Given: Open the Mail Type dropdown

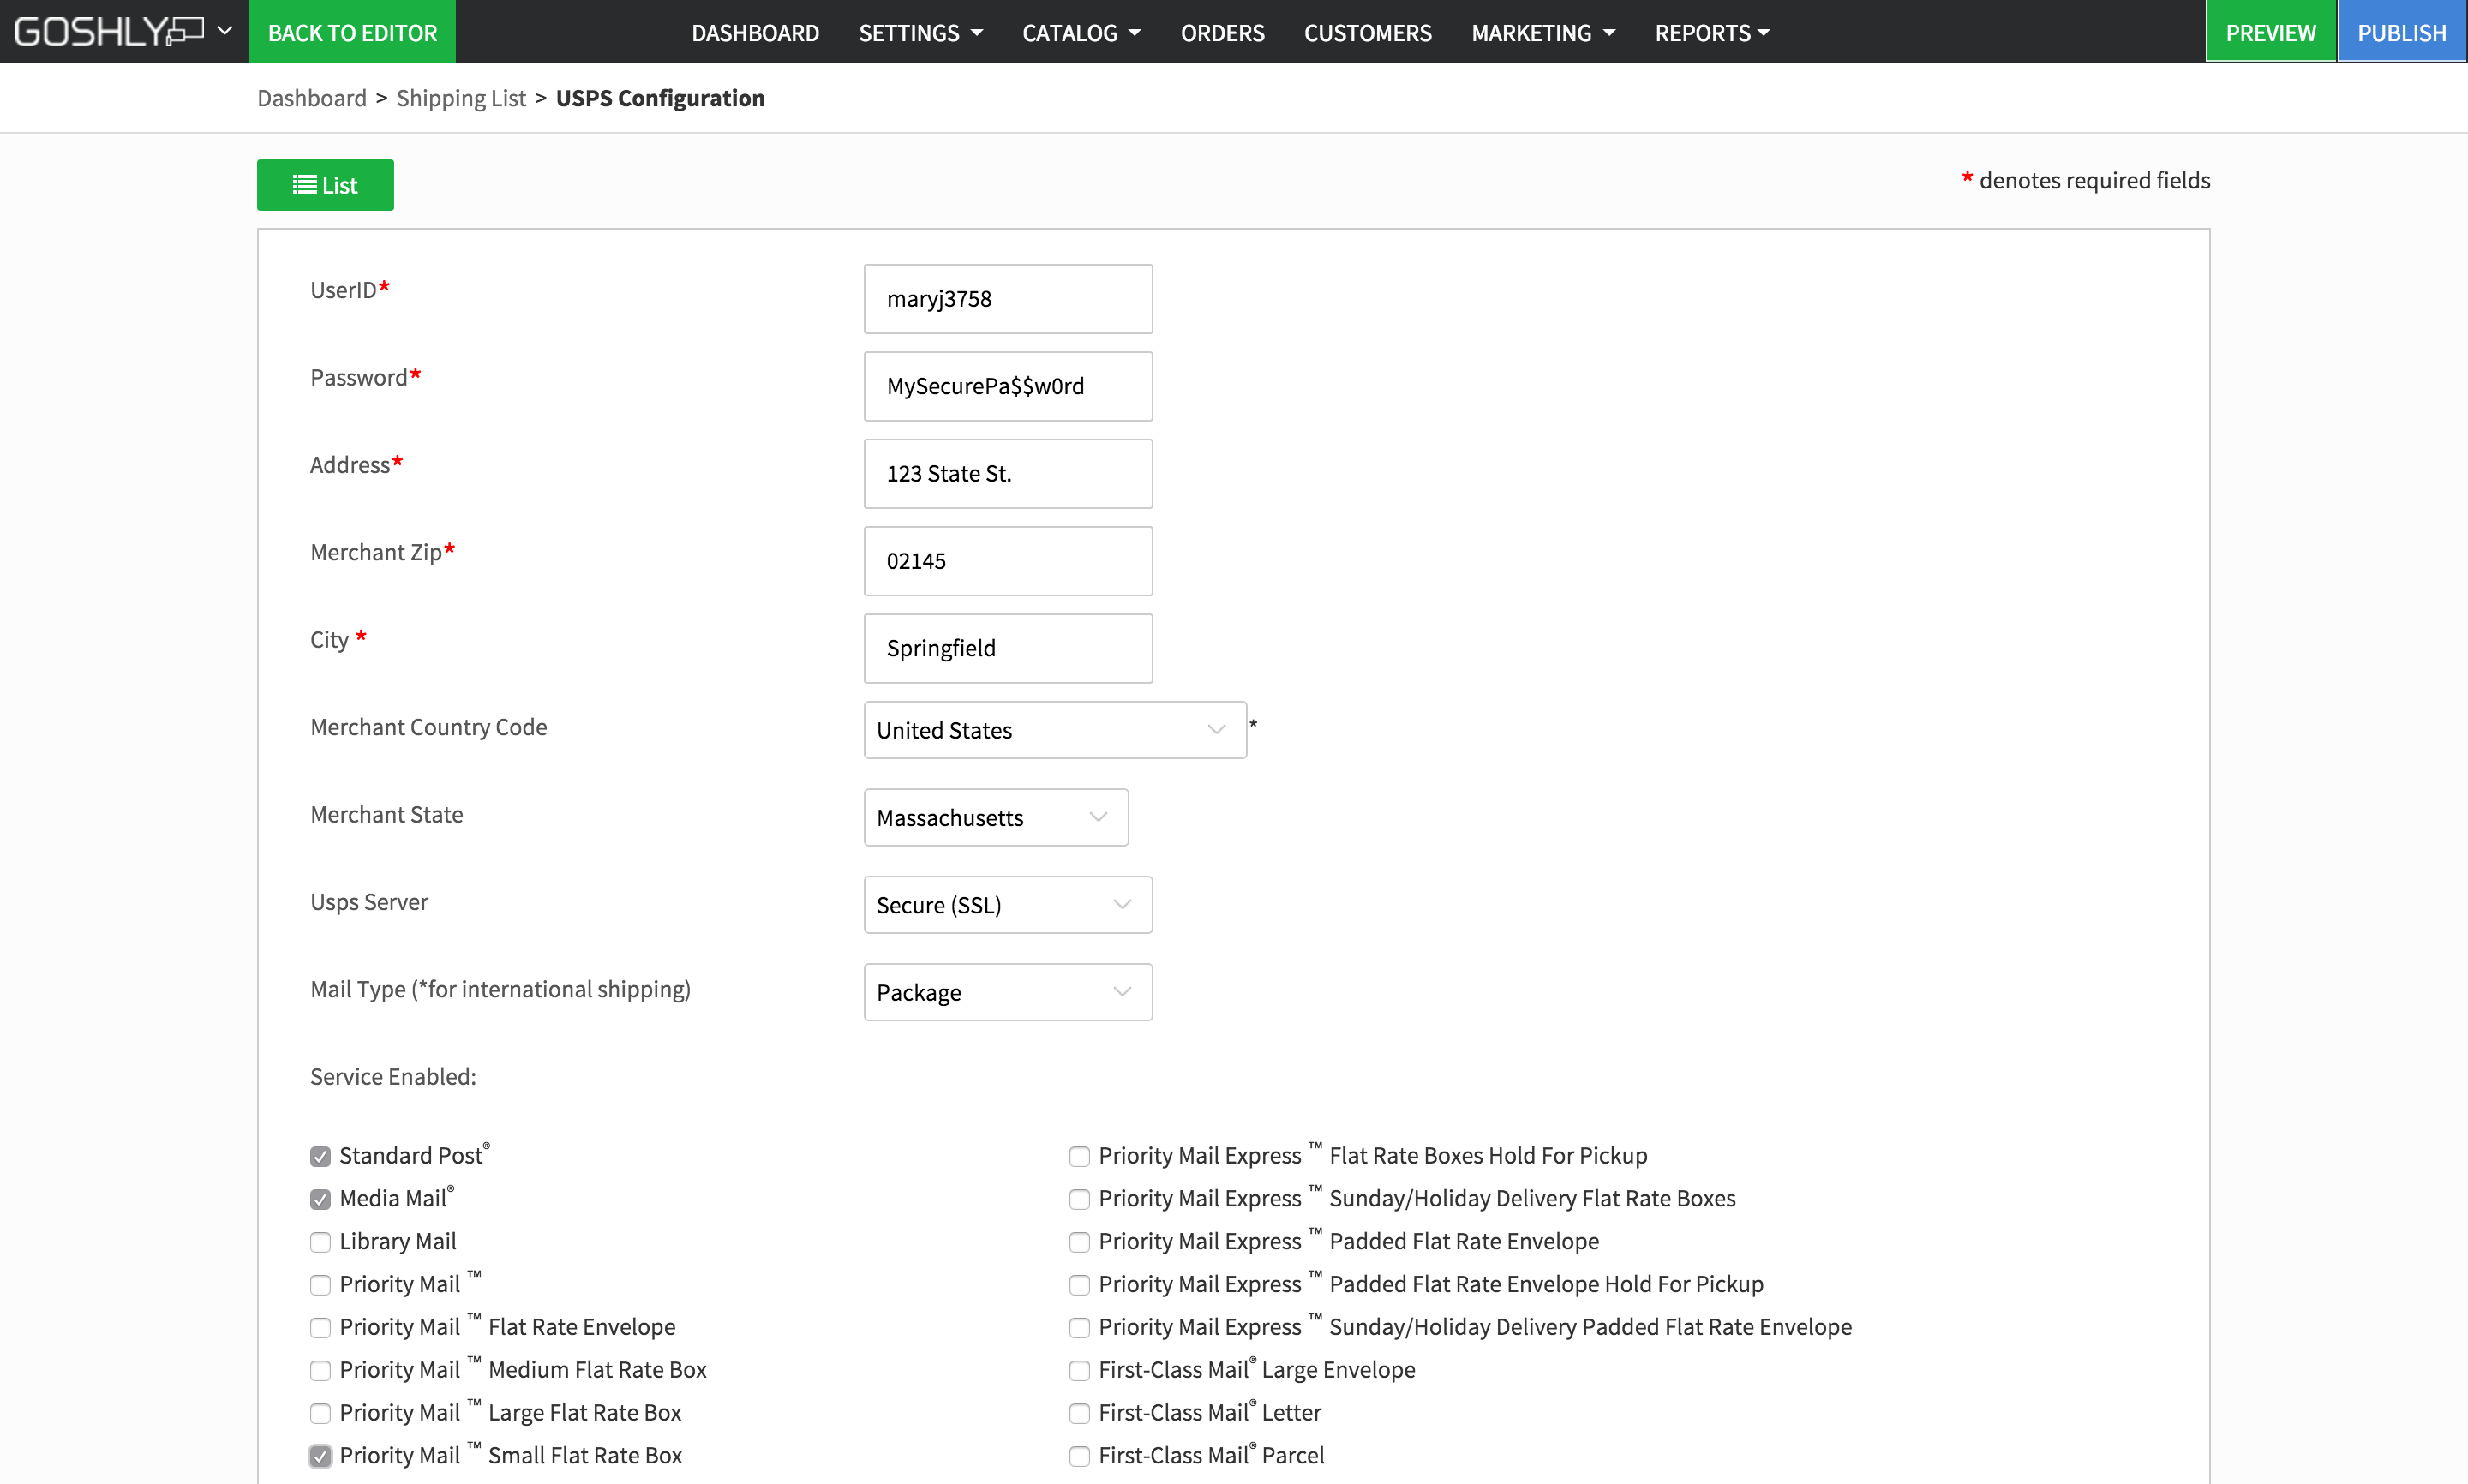Looking at the screenshot, I should tap(1008, 992).
